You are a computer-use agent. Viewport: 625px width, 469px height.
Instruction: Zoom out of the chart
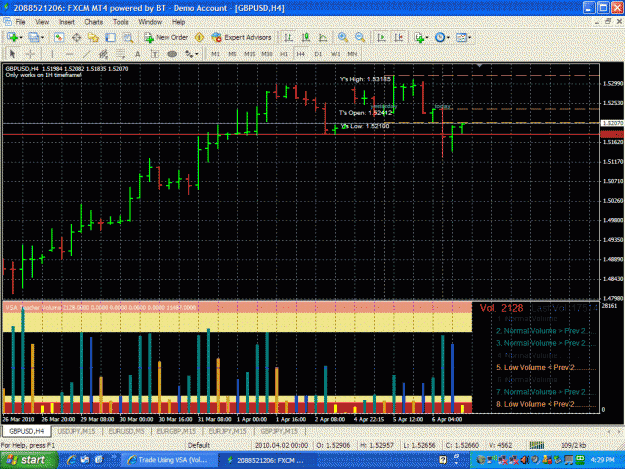360,37
